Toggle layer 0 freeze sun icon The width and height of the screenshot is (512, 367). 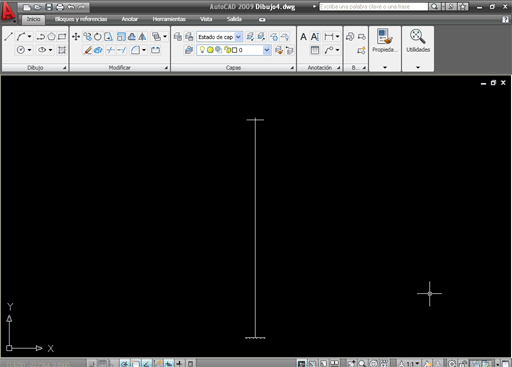210,50
